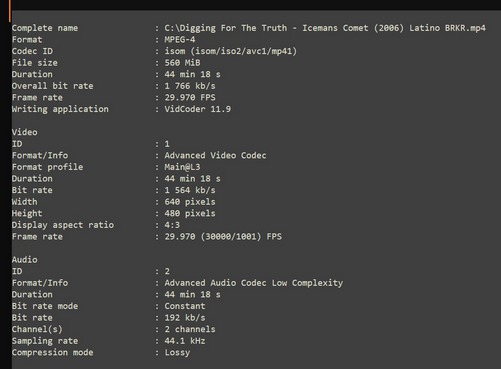The width and height of the screenshot is (501, 369).
Task: Click the Codec ID isom value
Action: coord(230,51)
